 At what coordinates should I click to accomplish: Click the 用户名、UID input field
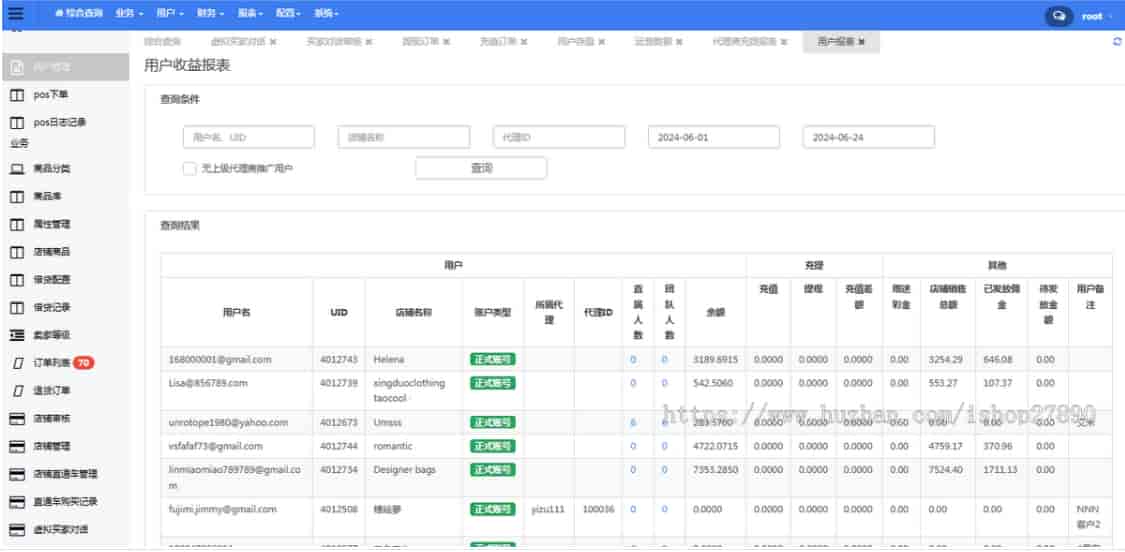[x=248, y=137]
